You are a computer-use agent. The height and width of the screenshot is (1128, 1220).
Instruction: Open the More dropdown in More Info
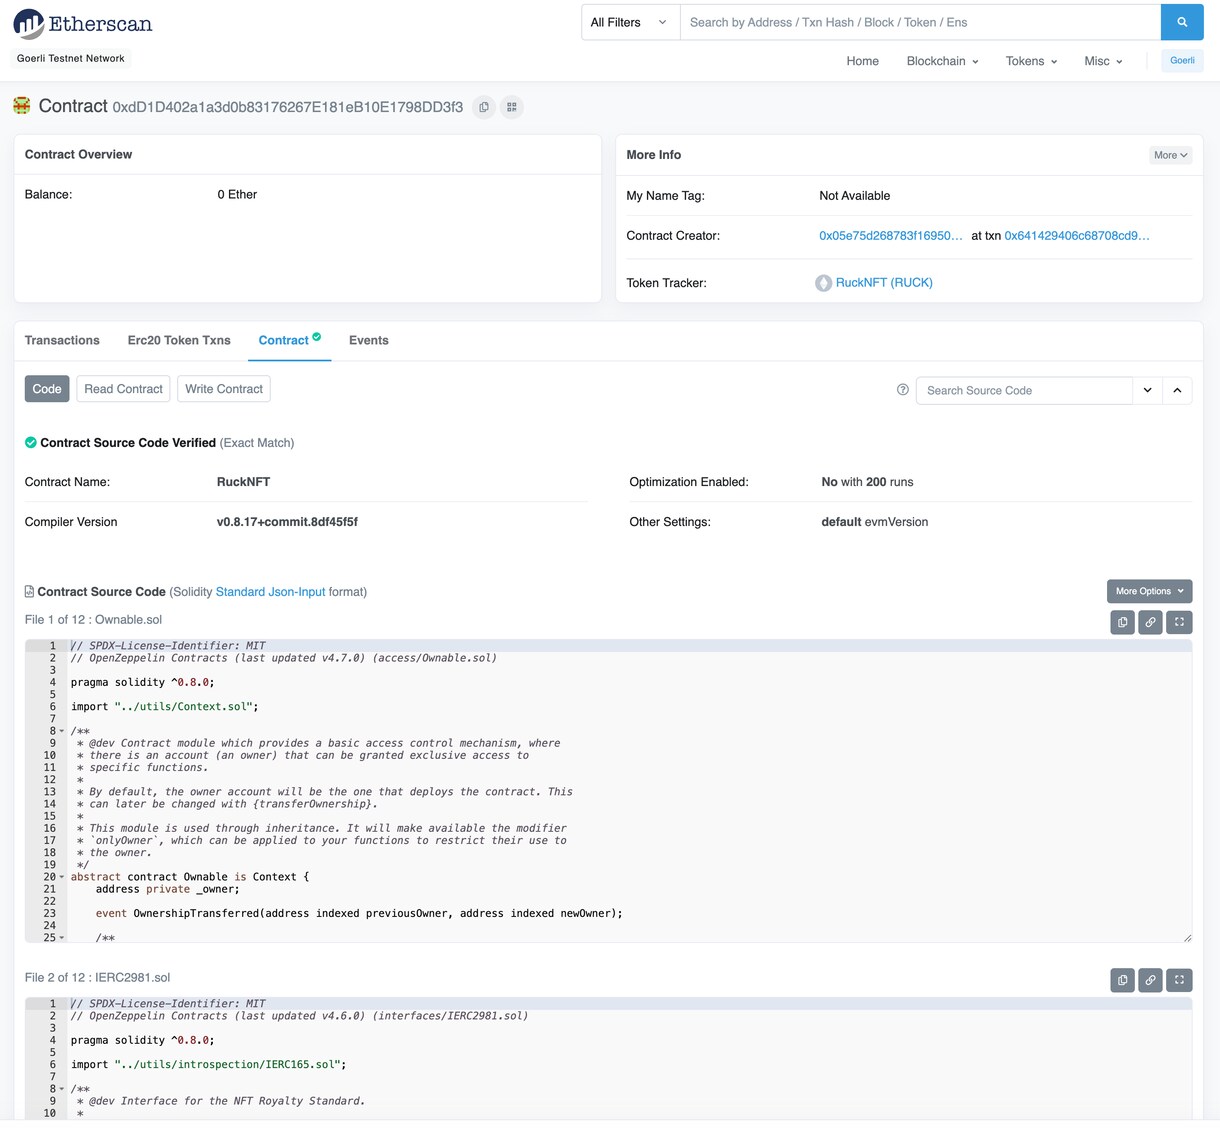pyautogui.click(x=1170, y=155)
